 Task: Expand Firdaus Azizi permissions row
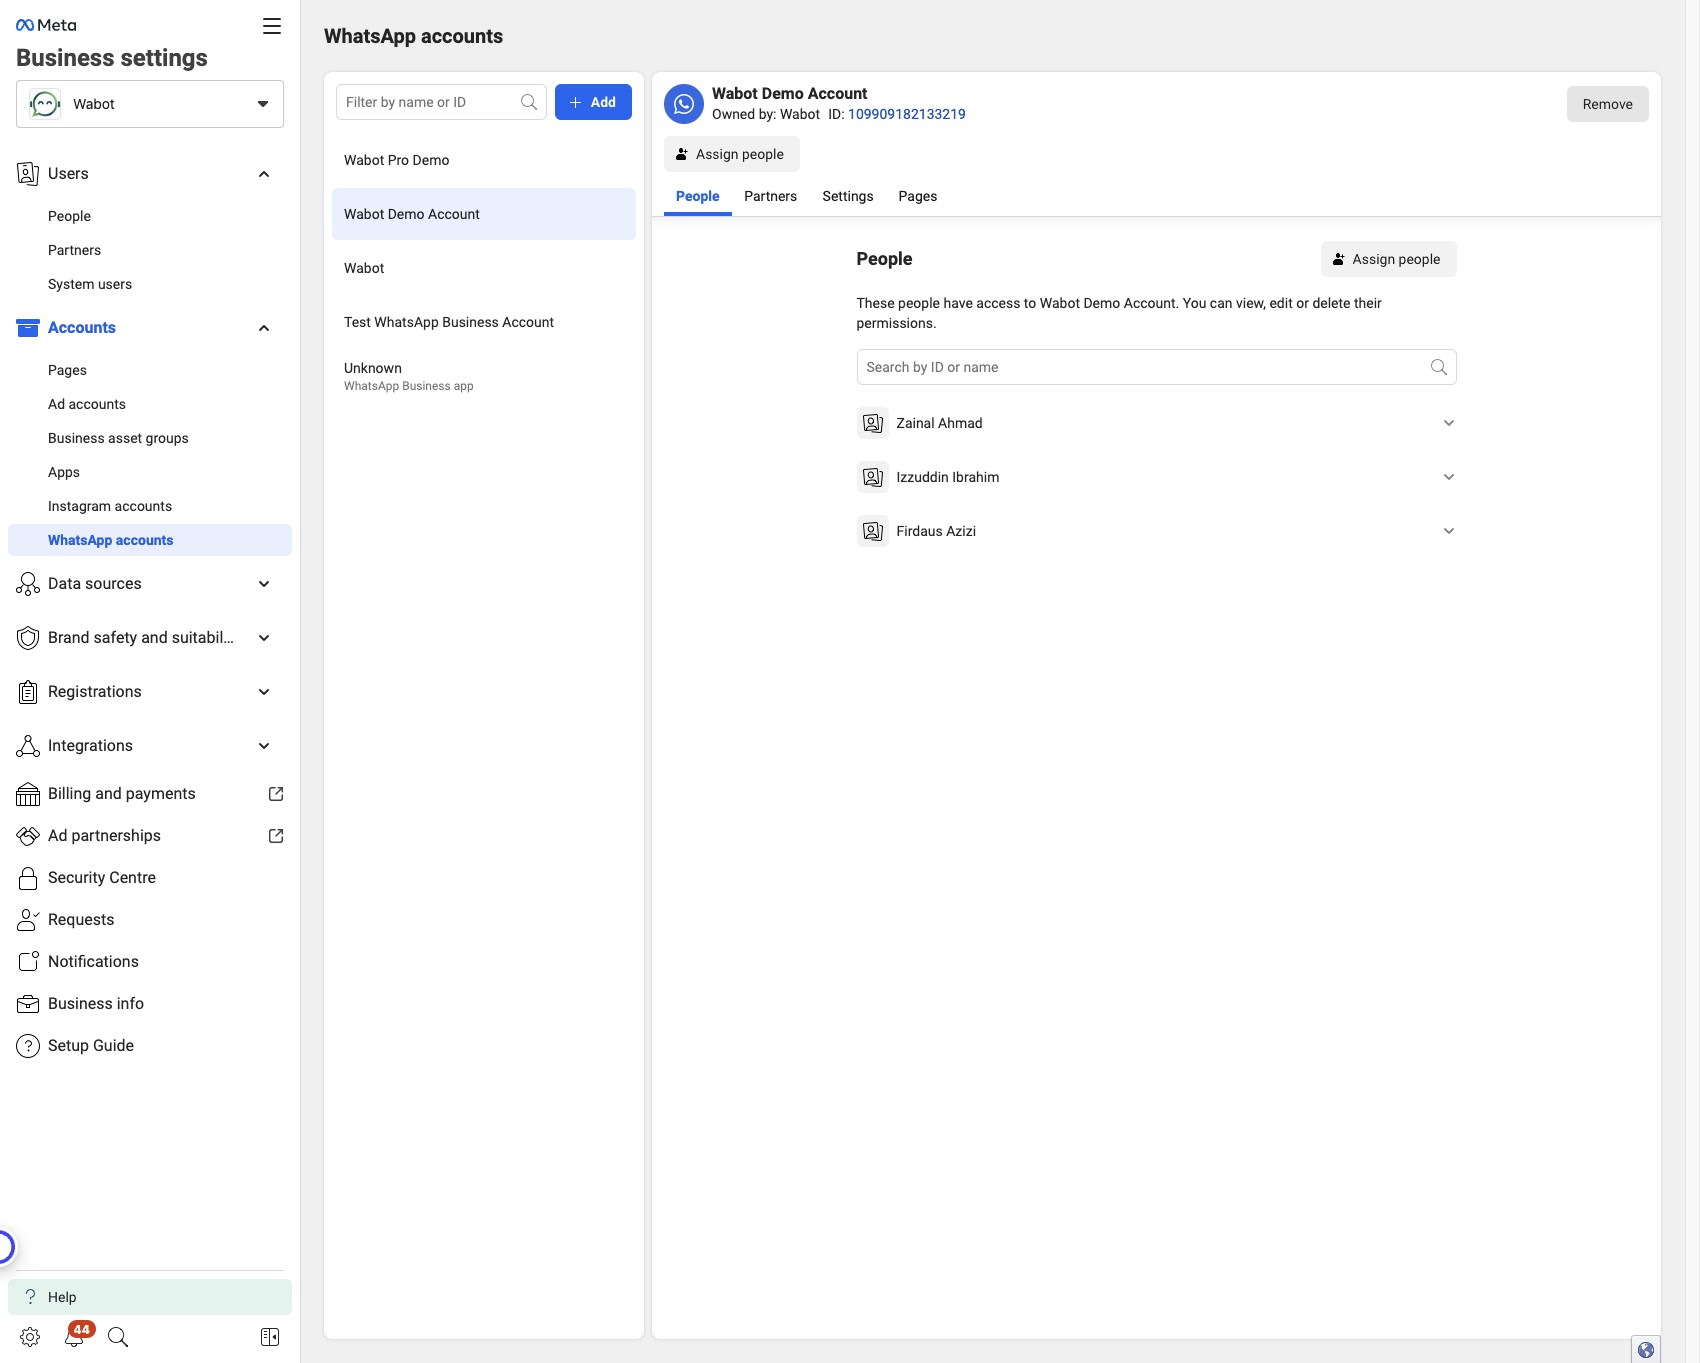tap(1449, 531)
